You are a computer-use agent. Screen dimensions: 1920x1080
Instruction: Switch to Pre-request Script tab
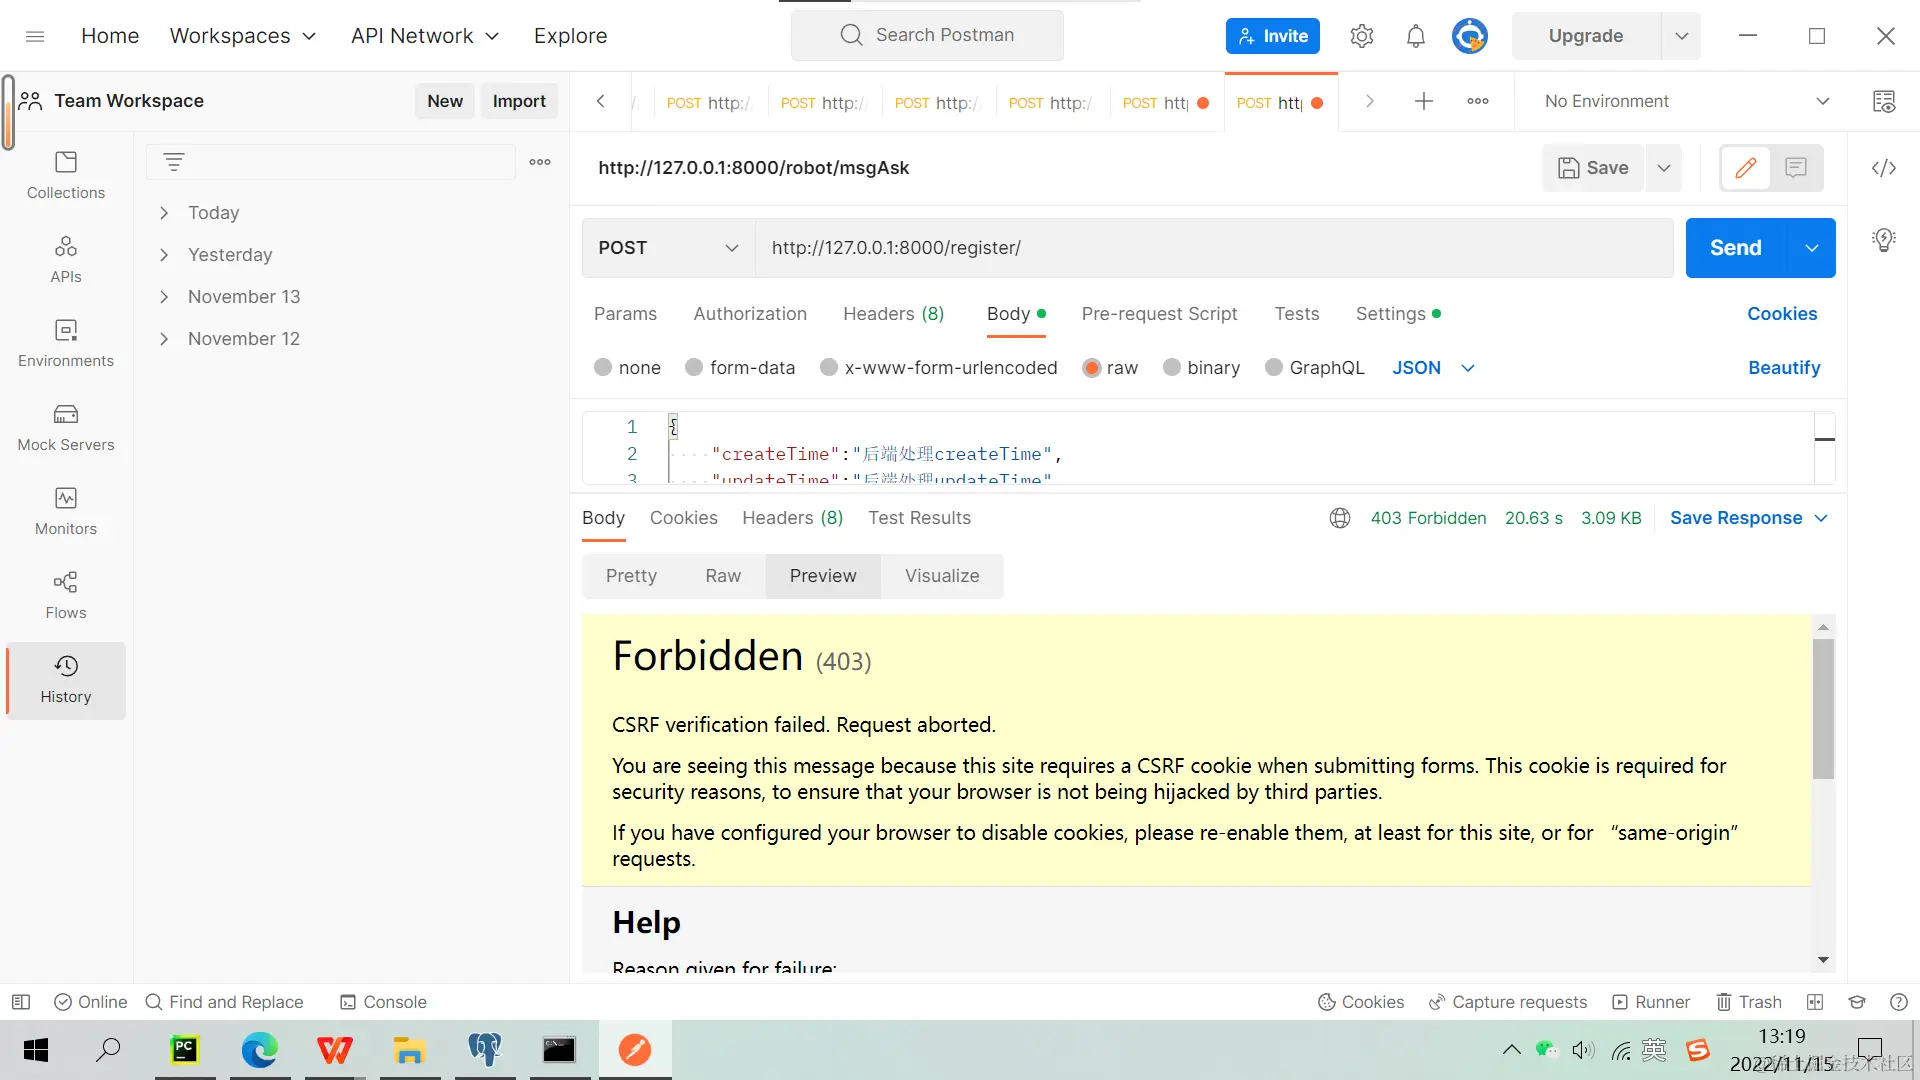tap(1159, 314)
